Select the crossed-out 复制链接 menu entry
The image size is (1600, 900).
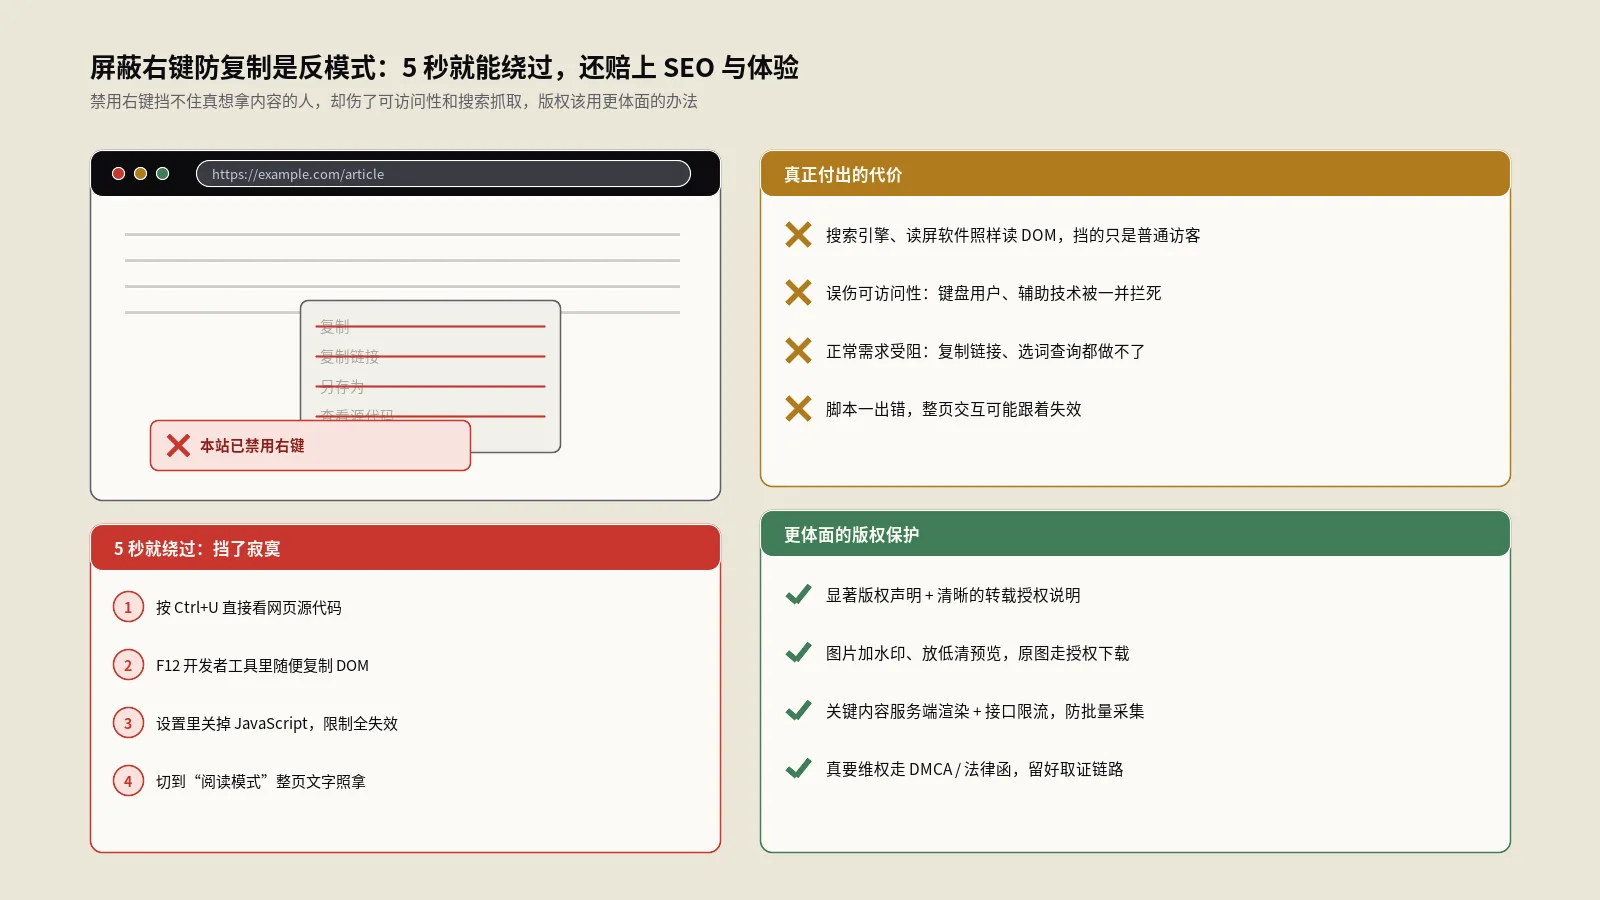[x=349, y=356]
